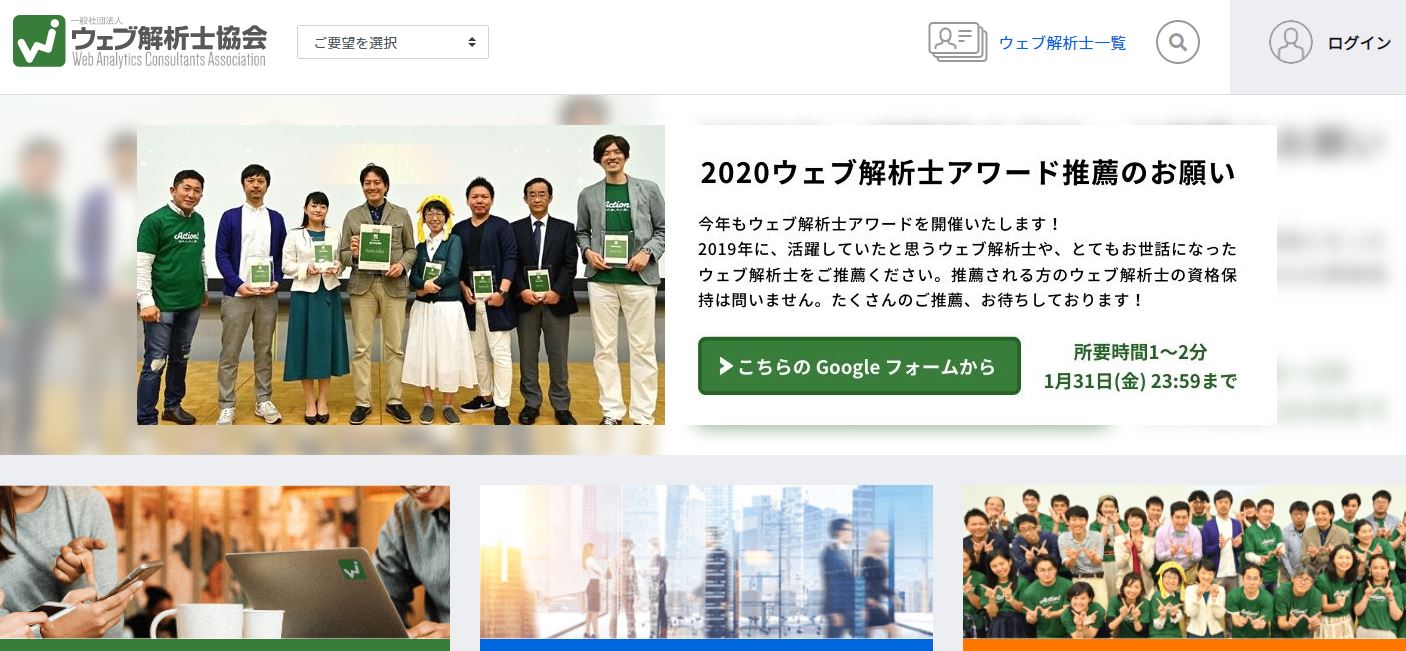
Task: Show the blurred next slide on the right
Action: (1341, 275)
